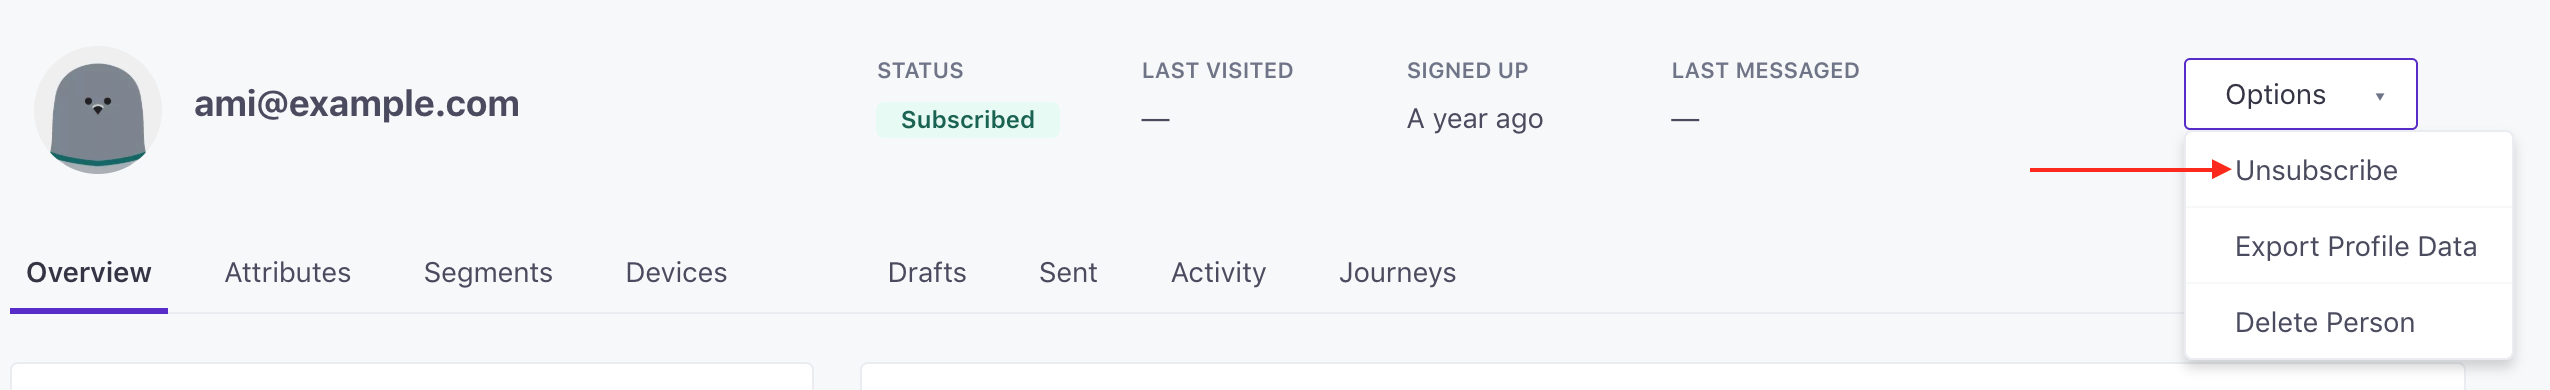Open the Journeys tab
The width and height of the screenshot is (2550, 390).
click(x=1397, y=272)
